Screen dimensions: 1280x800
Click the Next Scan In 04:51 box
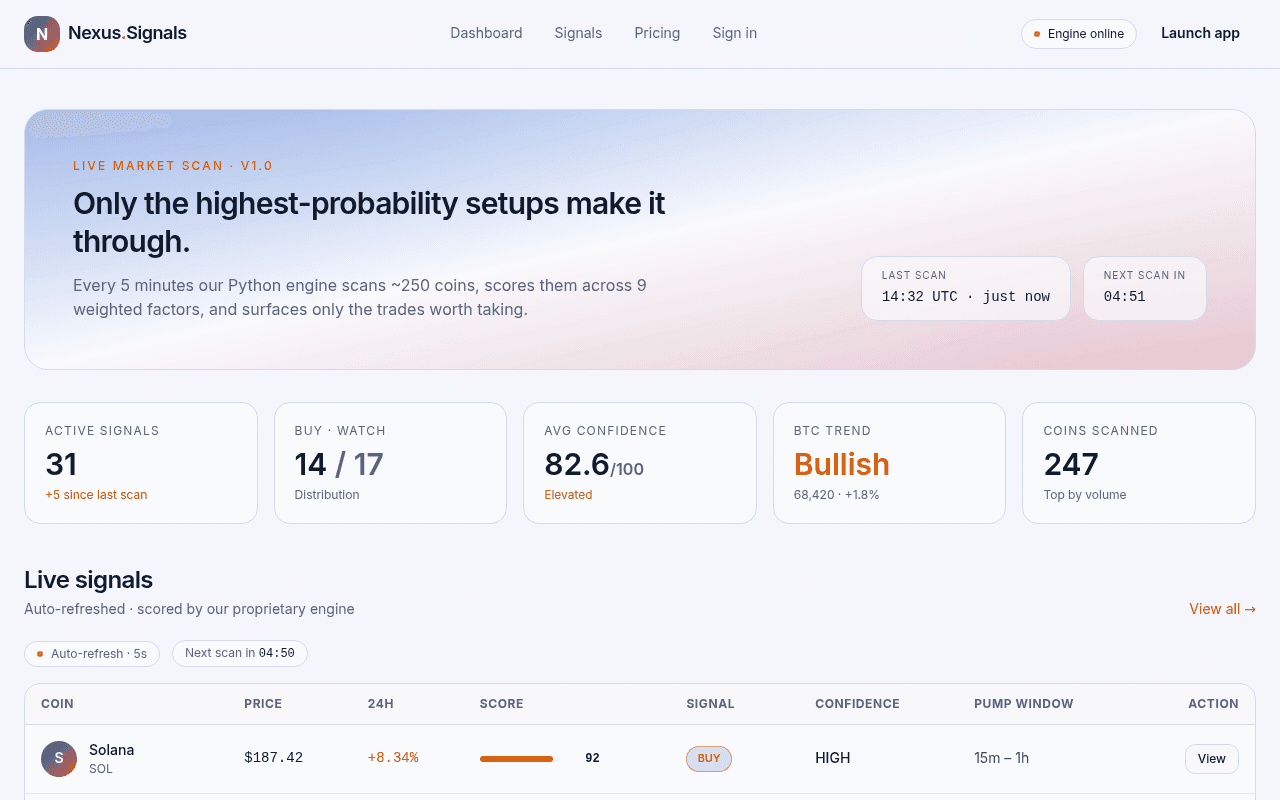1145,288
